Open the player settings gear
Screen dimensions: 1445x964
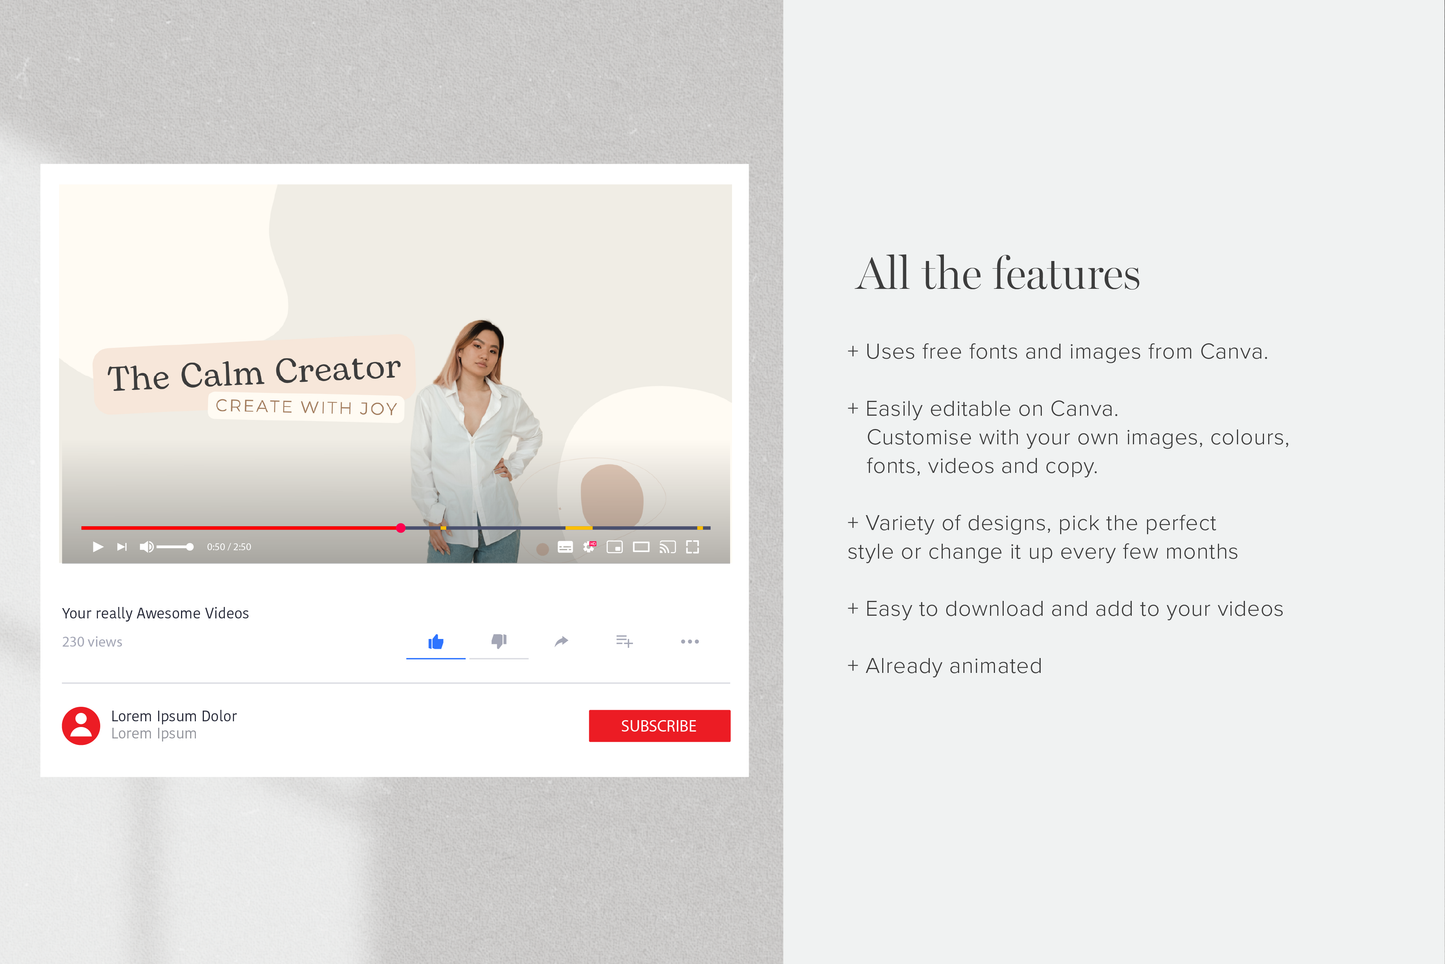coord(590,547)
